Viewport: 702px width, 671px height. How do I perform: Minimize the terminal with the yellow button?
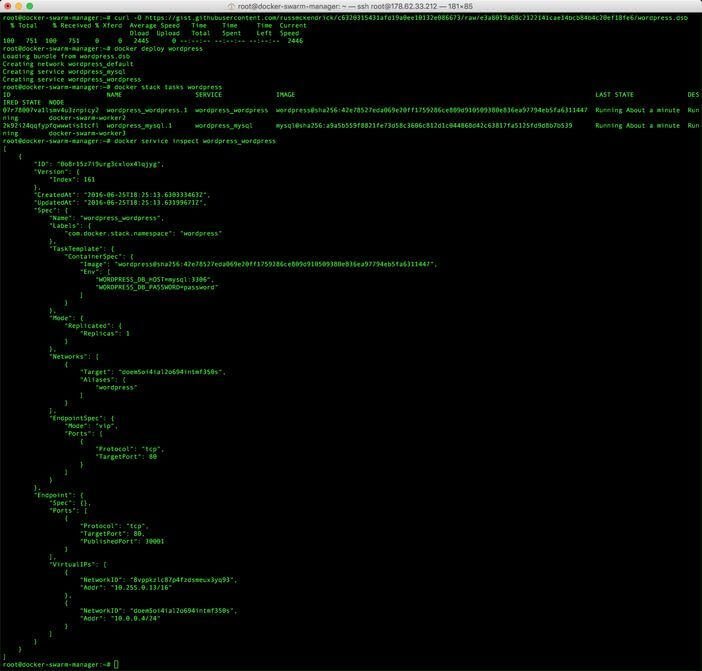click(21, 6)
